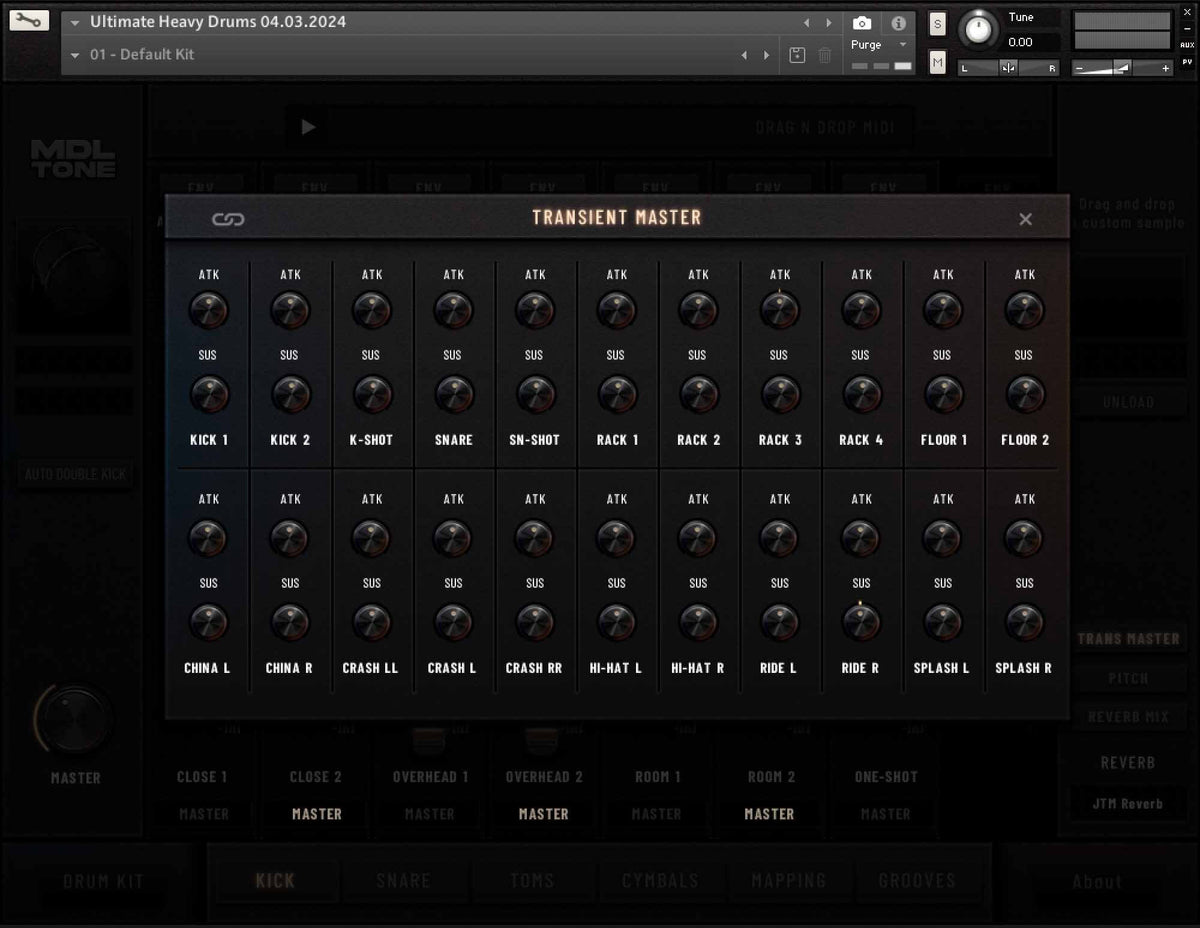The height and width of the screenshot is (928, 1200).
Task: Adjust the China L ATK knob
Action: click(208, 539)
